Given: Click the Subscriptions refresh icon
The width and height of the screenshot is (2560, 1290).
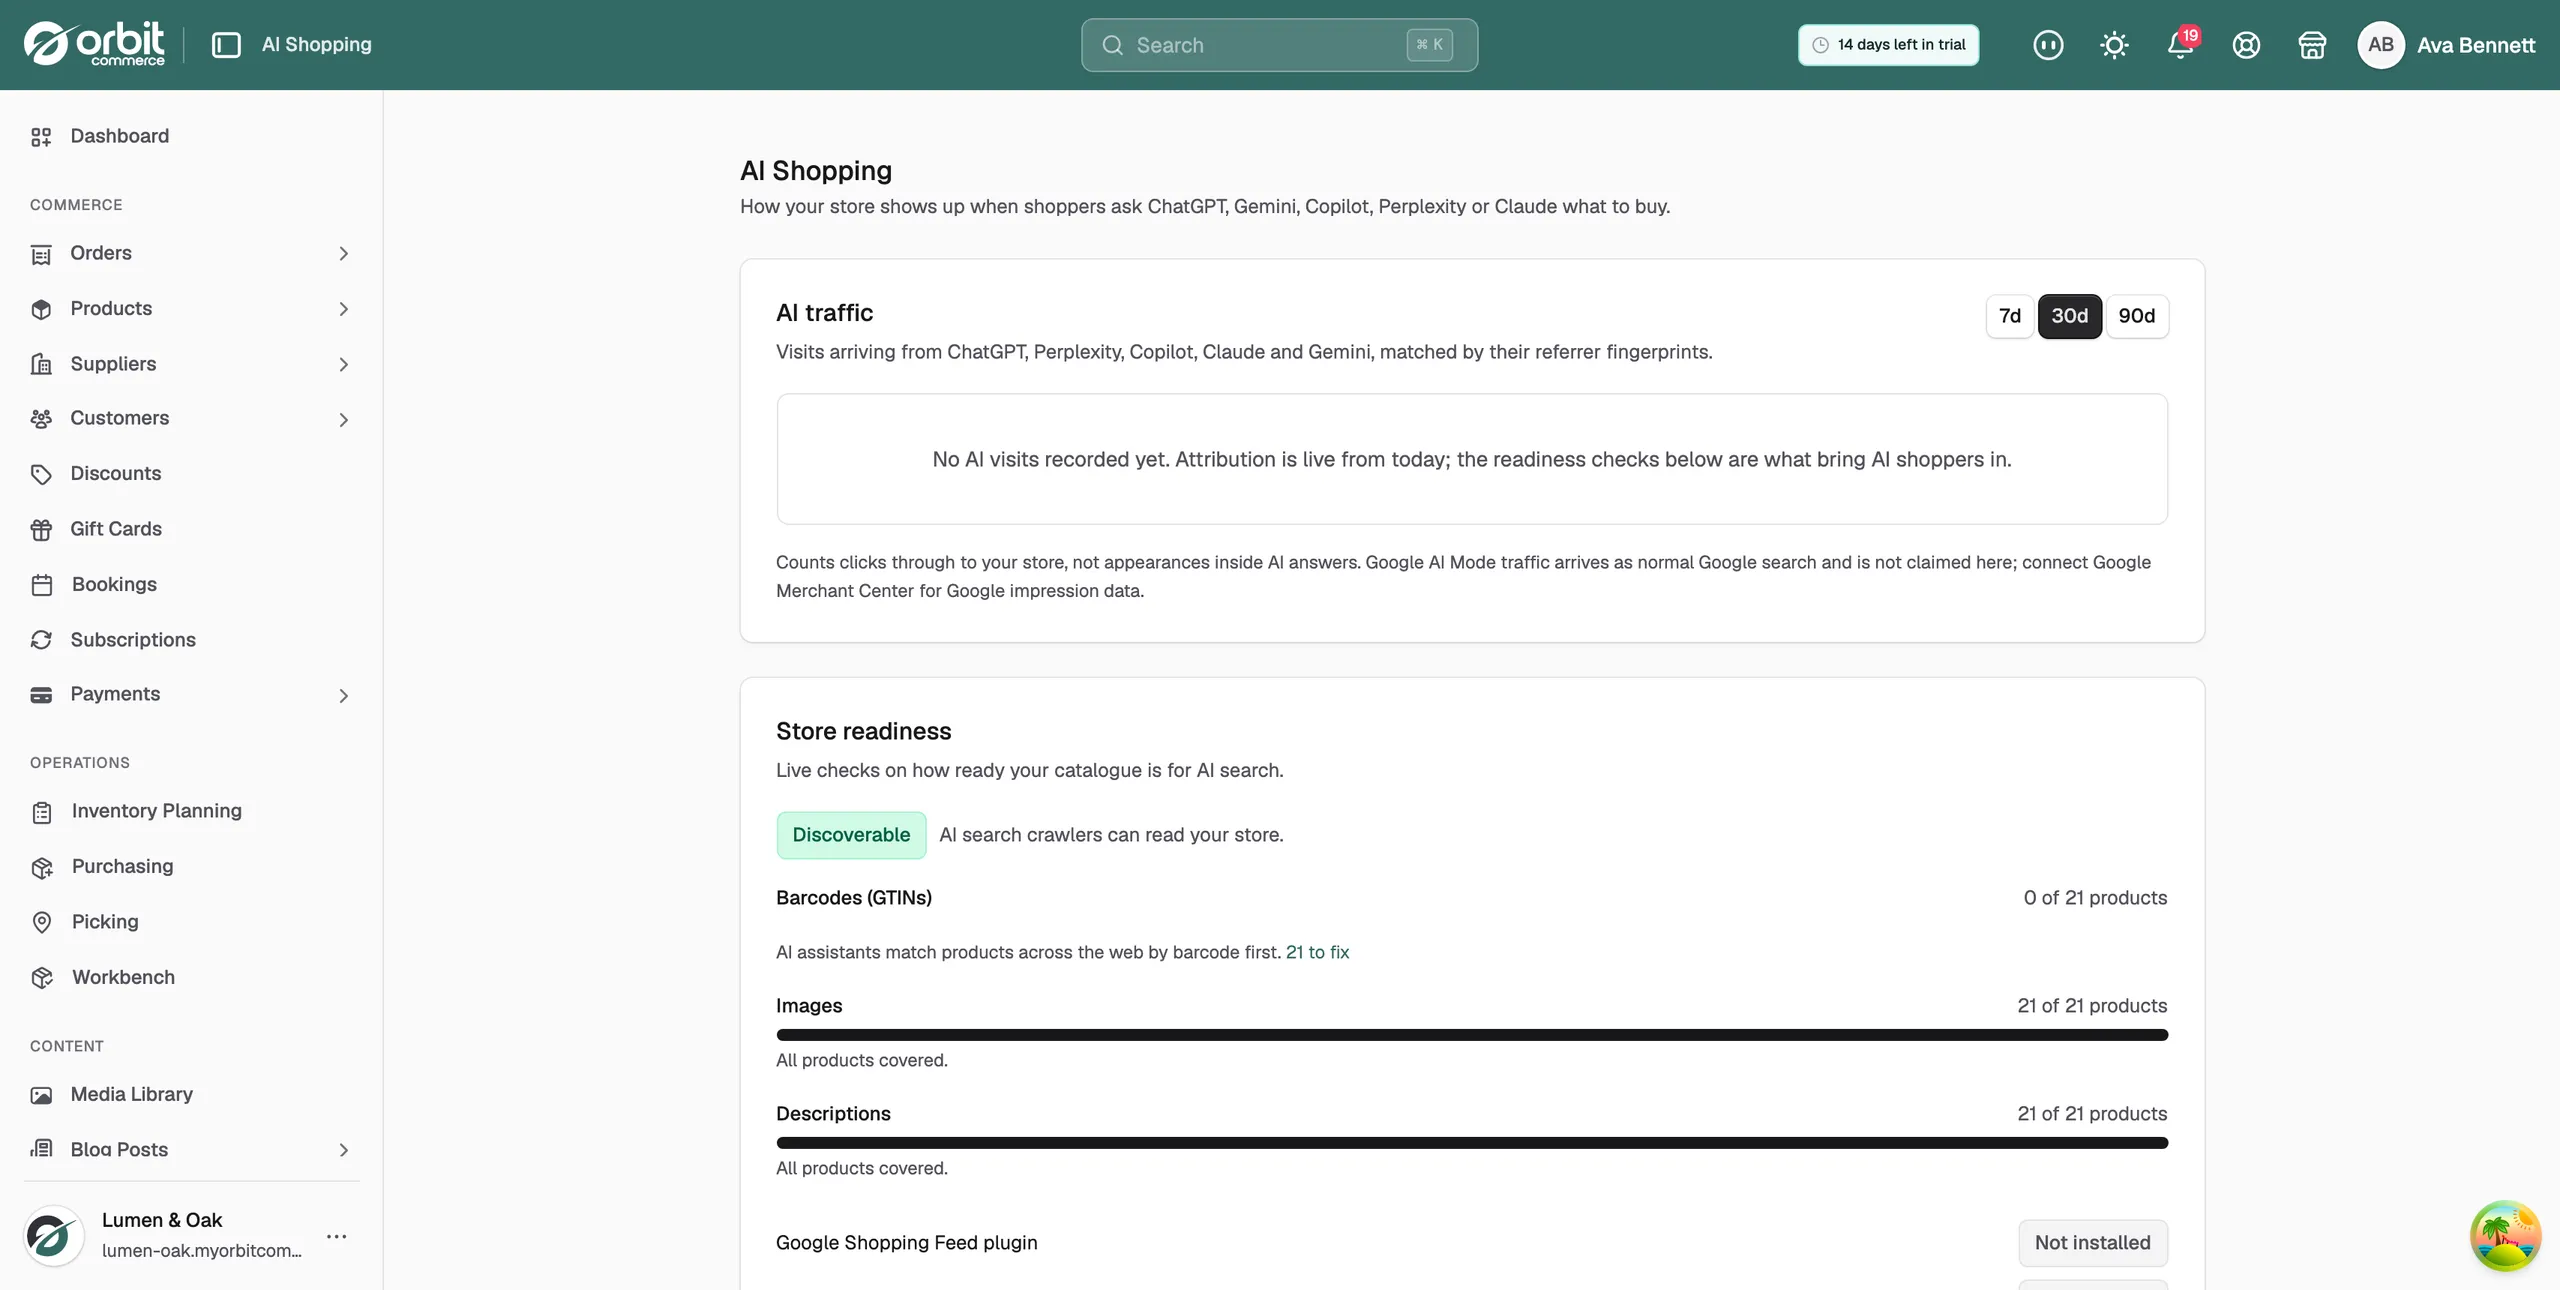Looking at the screenshot, I should (x=41, y=640).
